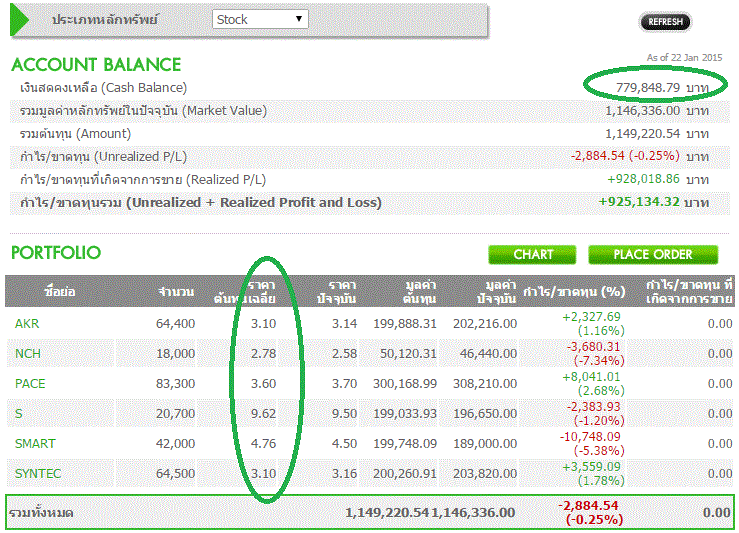The image size is (739, 533).
Task: Sort by the จำนวน column header
Action: [x=176, y=291]
